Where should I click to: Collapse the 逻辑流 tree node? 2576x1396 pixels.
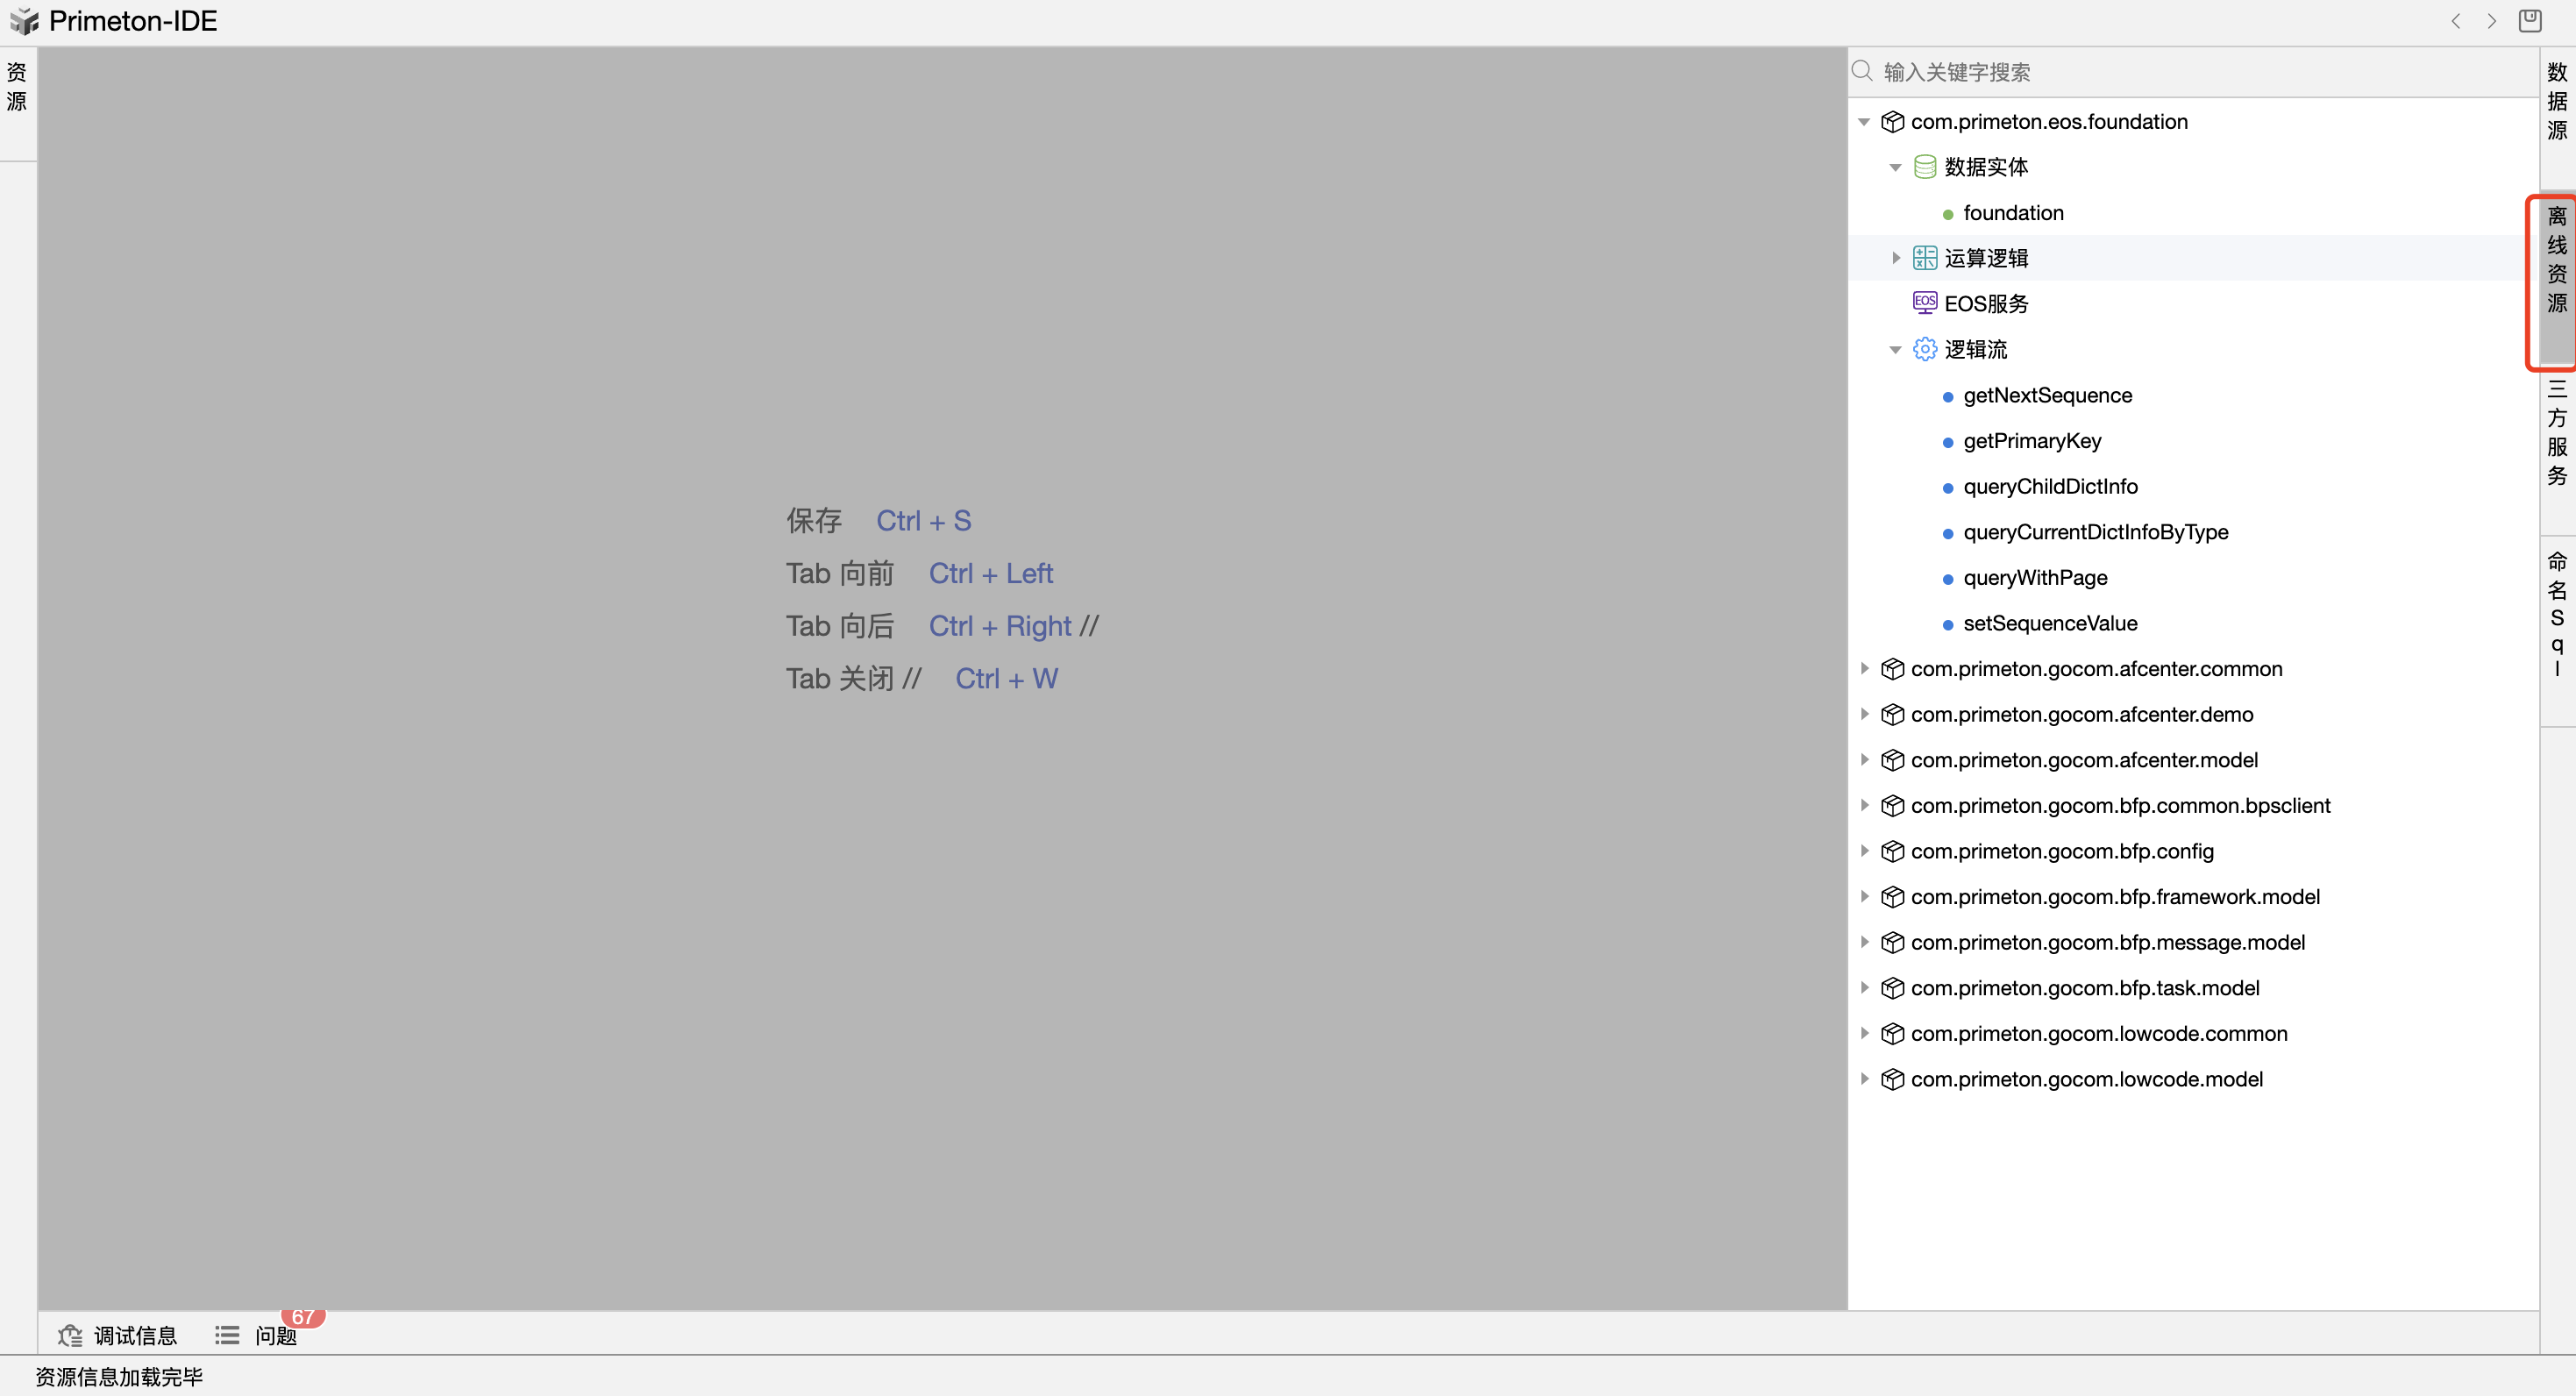pos(1895,349)
